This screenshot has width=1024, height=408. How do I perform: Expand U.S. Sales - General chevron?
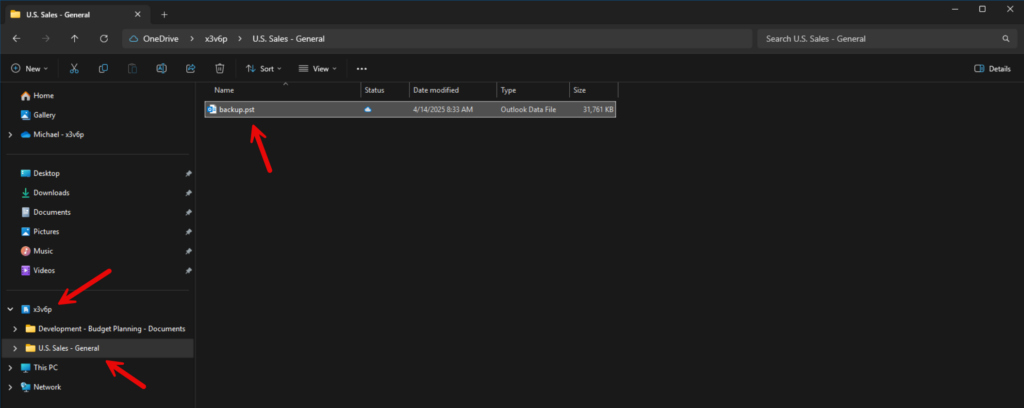click(15, 348)
